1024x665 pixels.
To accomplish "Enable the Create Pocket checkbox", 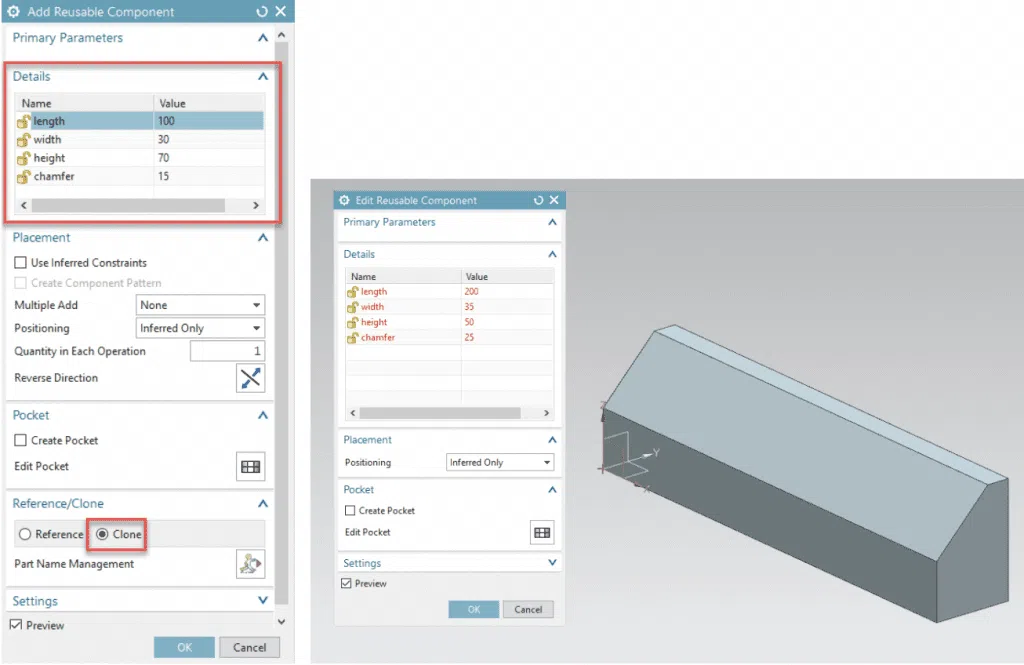I will 19,440.
